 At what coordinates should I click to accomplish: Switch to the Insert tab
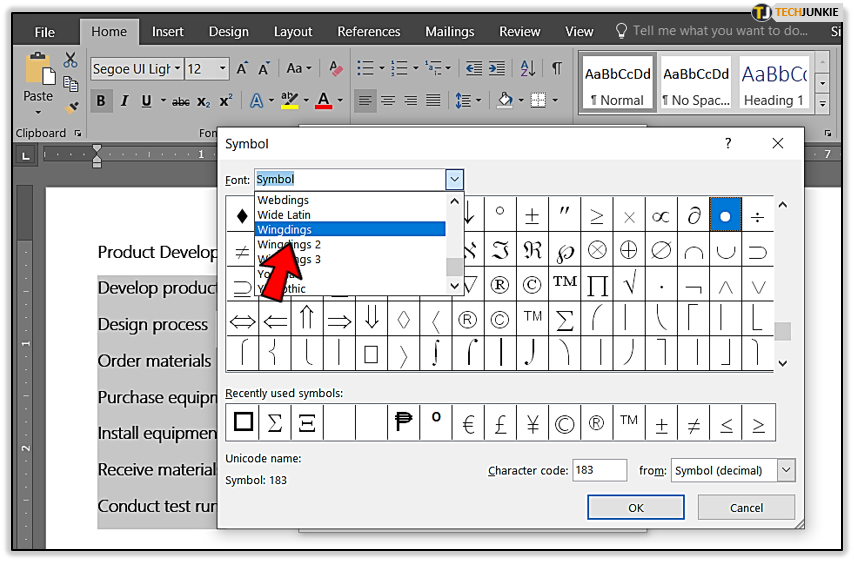tap(167, 32)
